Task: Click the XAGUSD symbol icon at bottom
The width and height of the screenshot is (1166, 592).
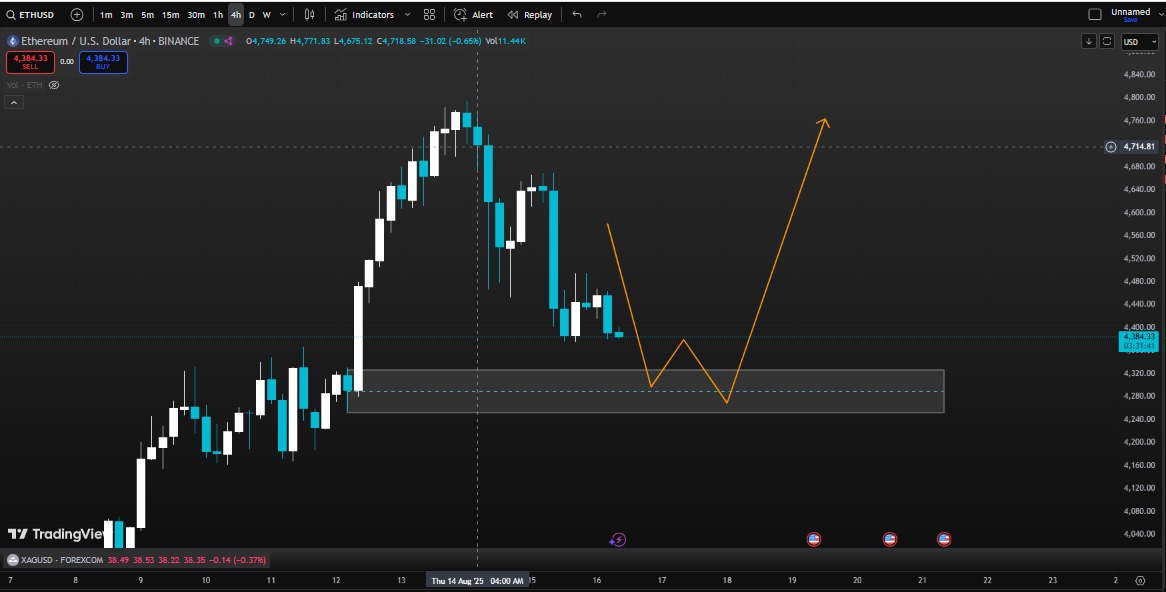Action: click(13, 560)
